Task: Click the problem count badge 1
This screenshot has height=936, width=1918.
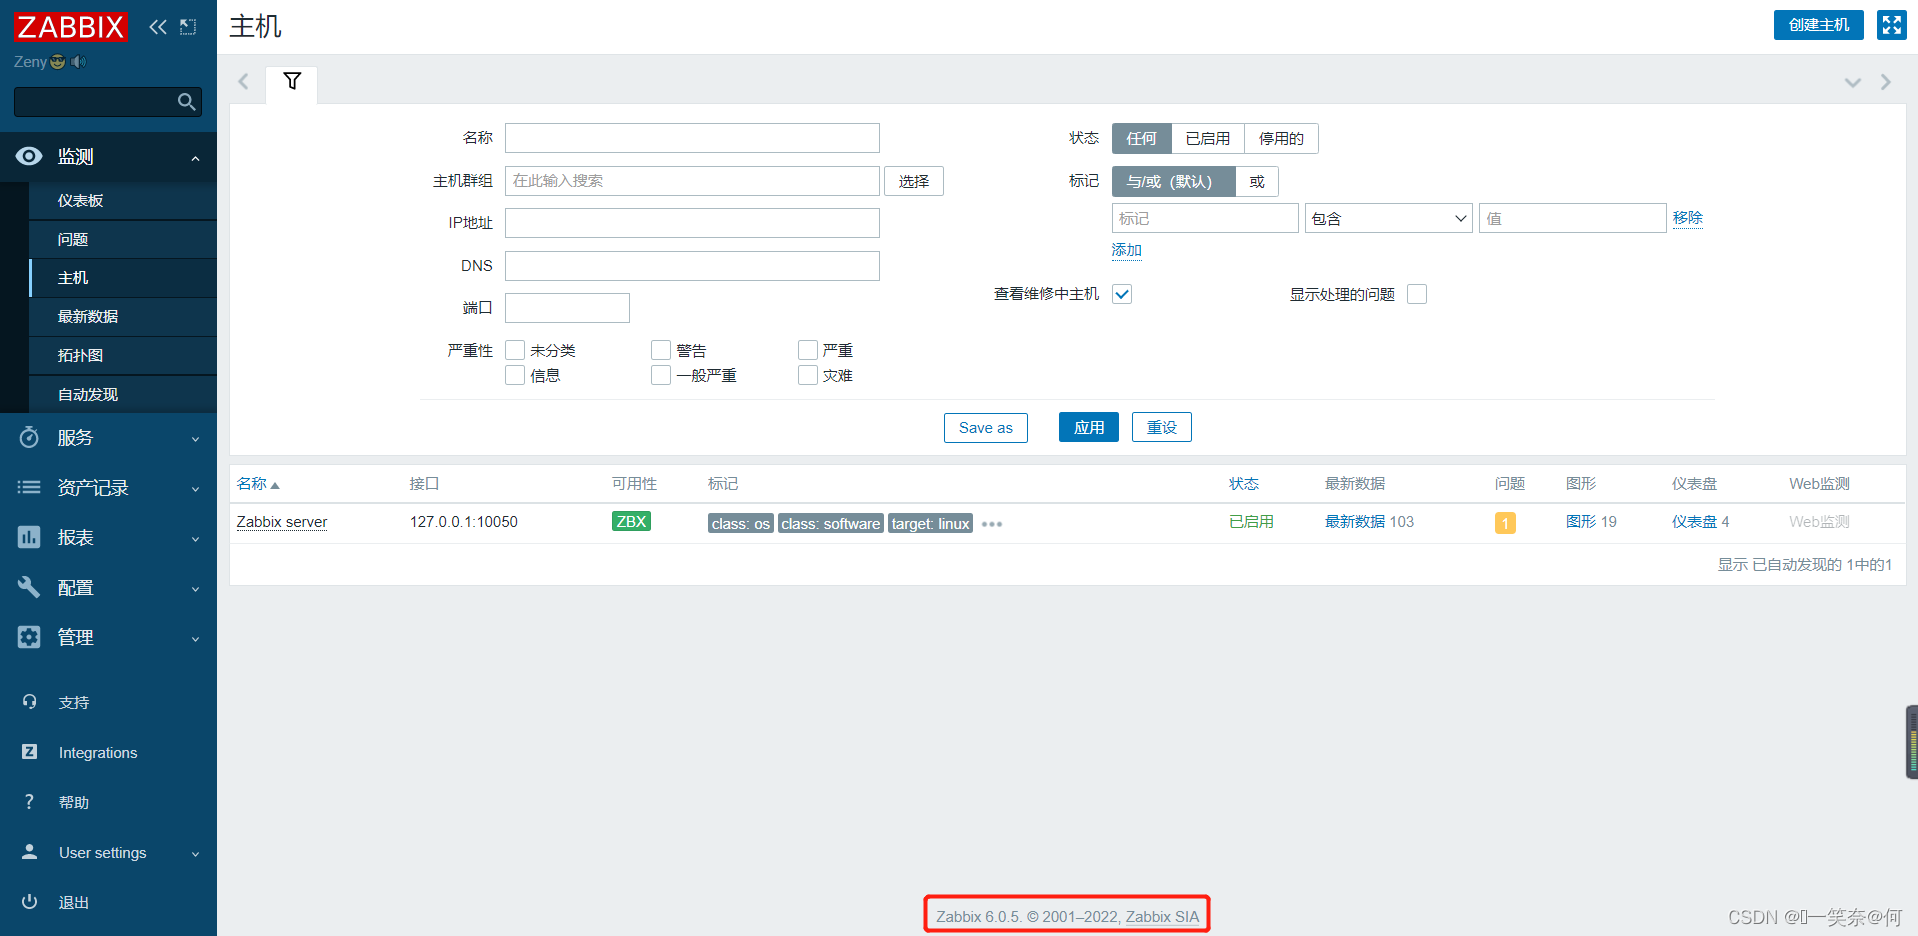Action: pyautogui.click(x=1505, y=523)
